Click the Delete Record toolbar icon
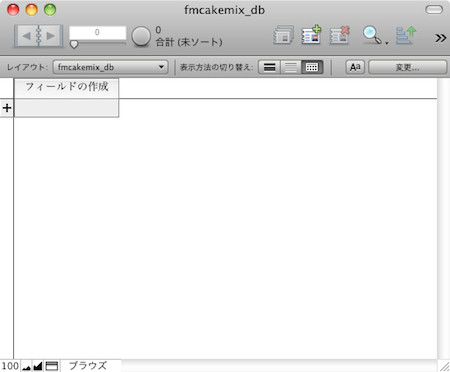Screen dimensions: 450x372 [340, 35]
